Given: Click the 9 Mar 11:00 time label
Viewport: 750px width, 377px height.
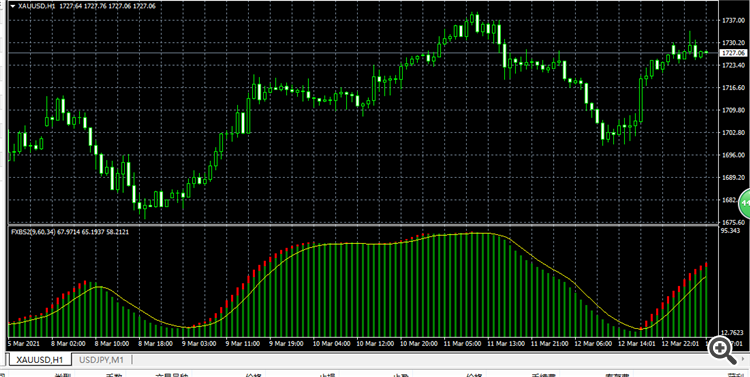Looking at the screenshot, I should pyautogui.click(x=242, y=344).
